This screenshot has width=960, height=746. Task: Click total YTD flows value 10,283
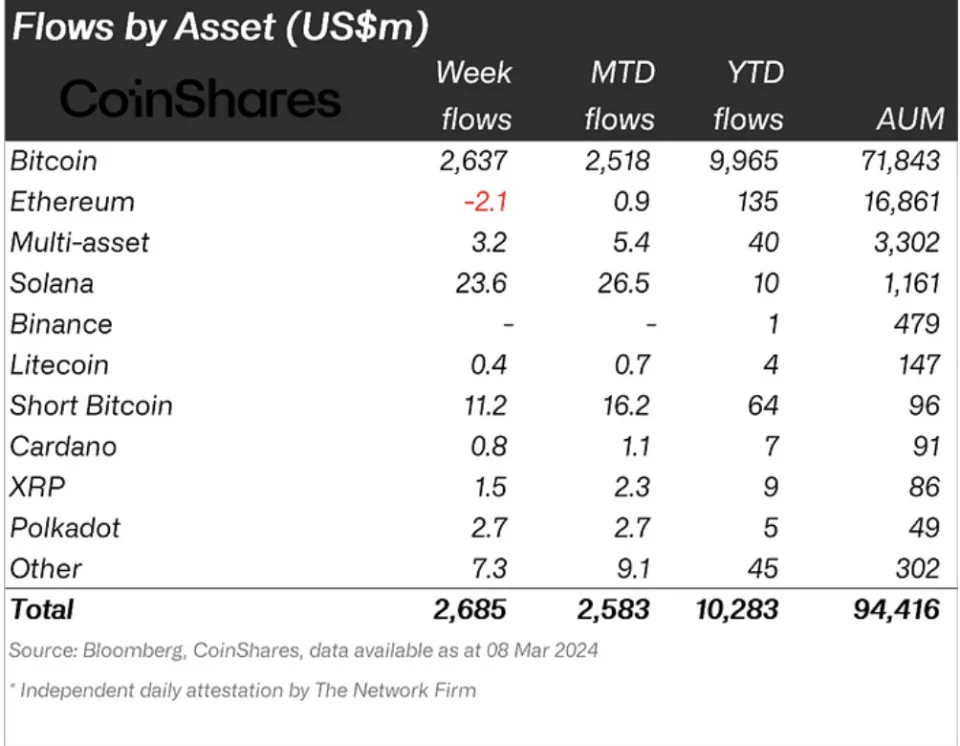[736, 608]
